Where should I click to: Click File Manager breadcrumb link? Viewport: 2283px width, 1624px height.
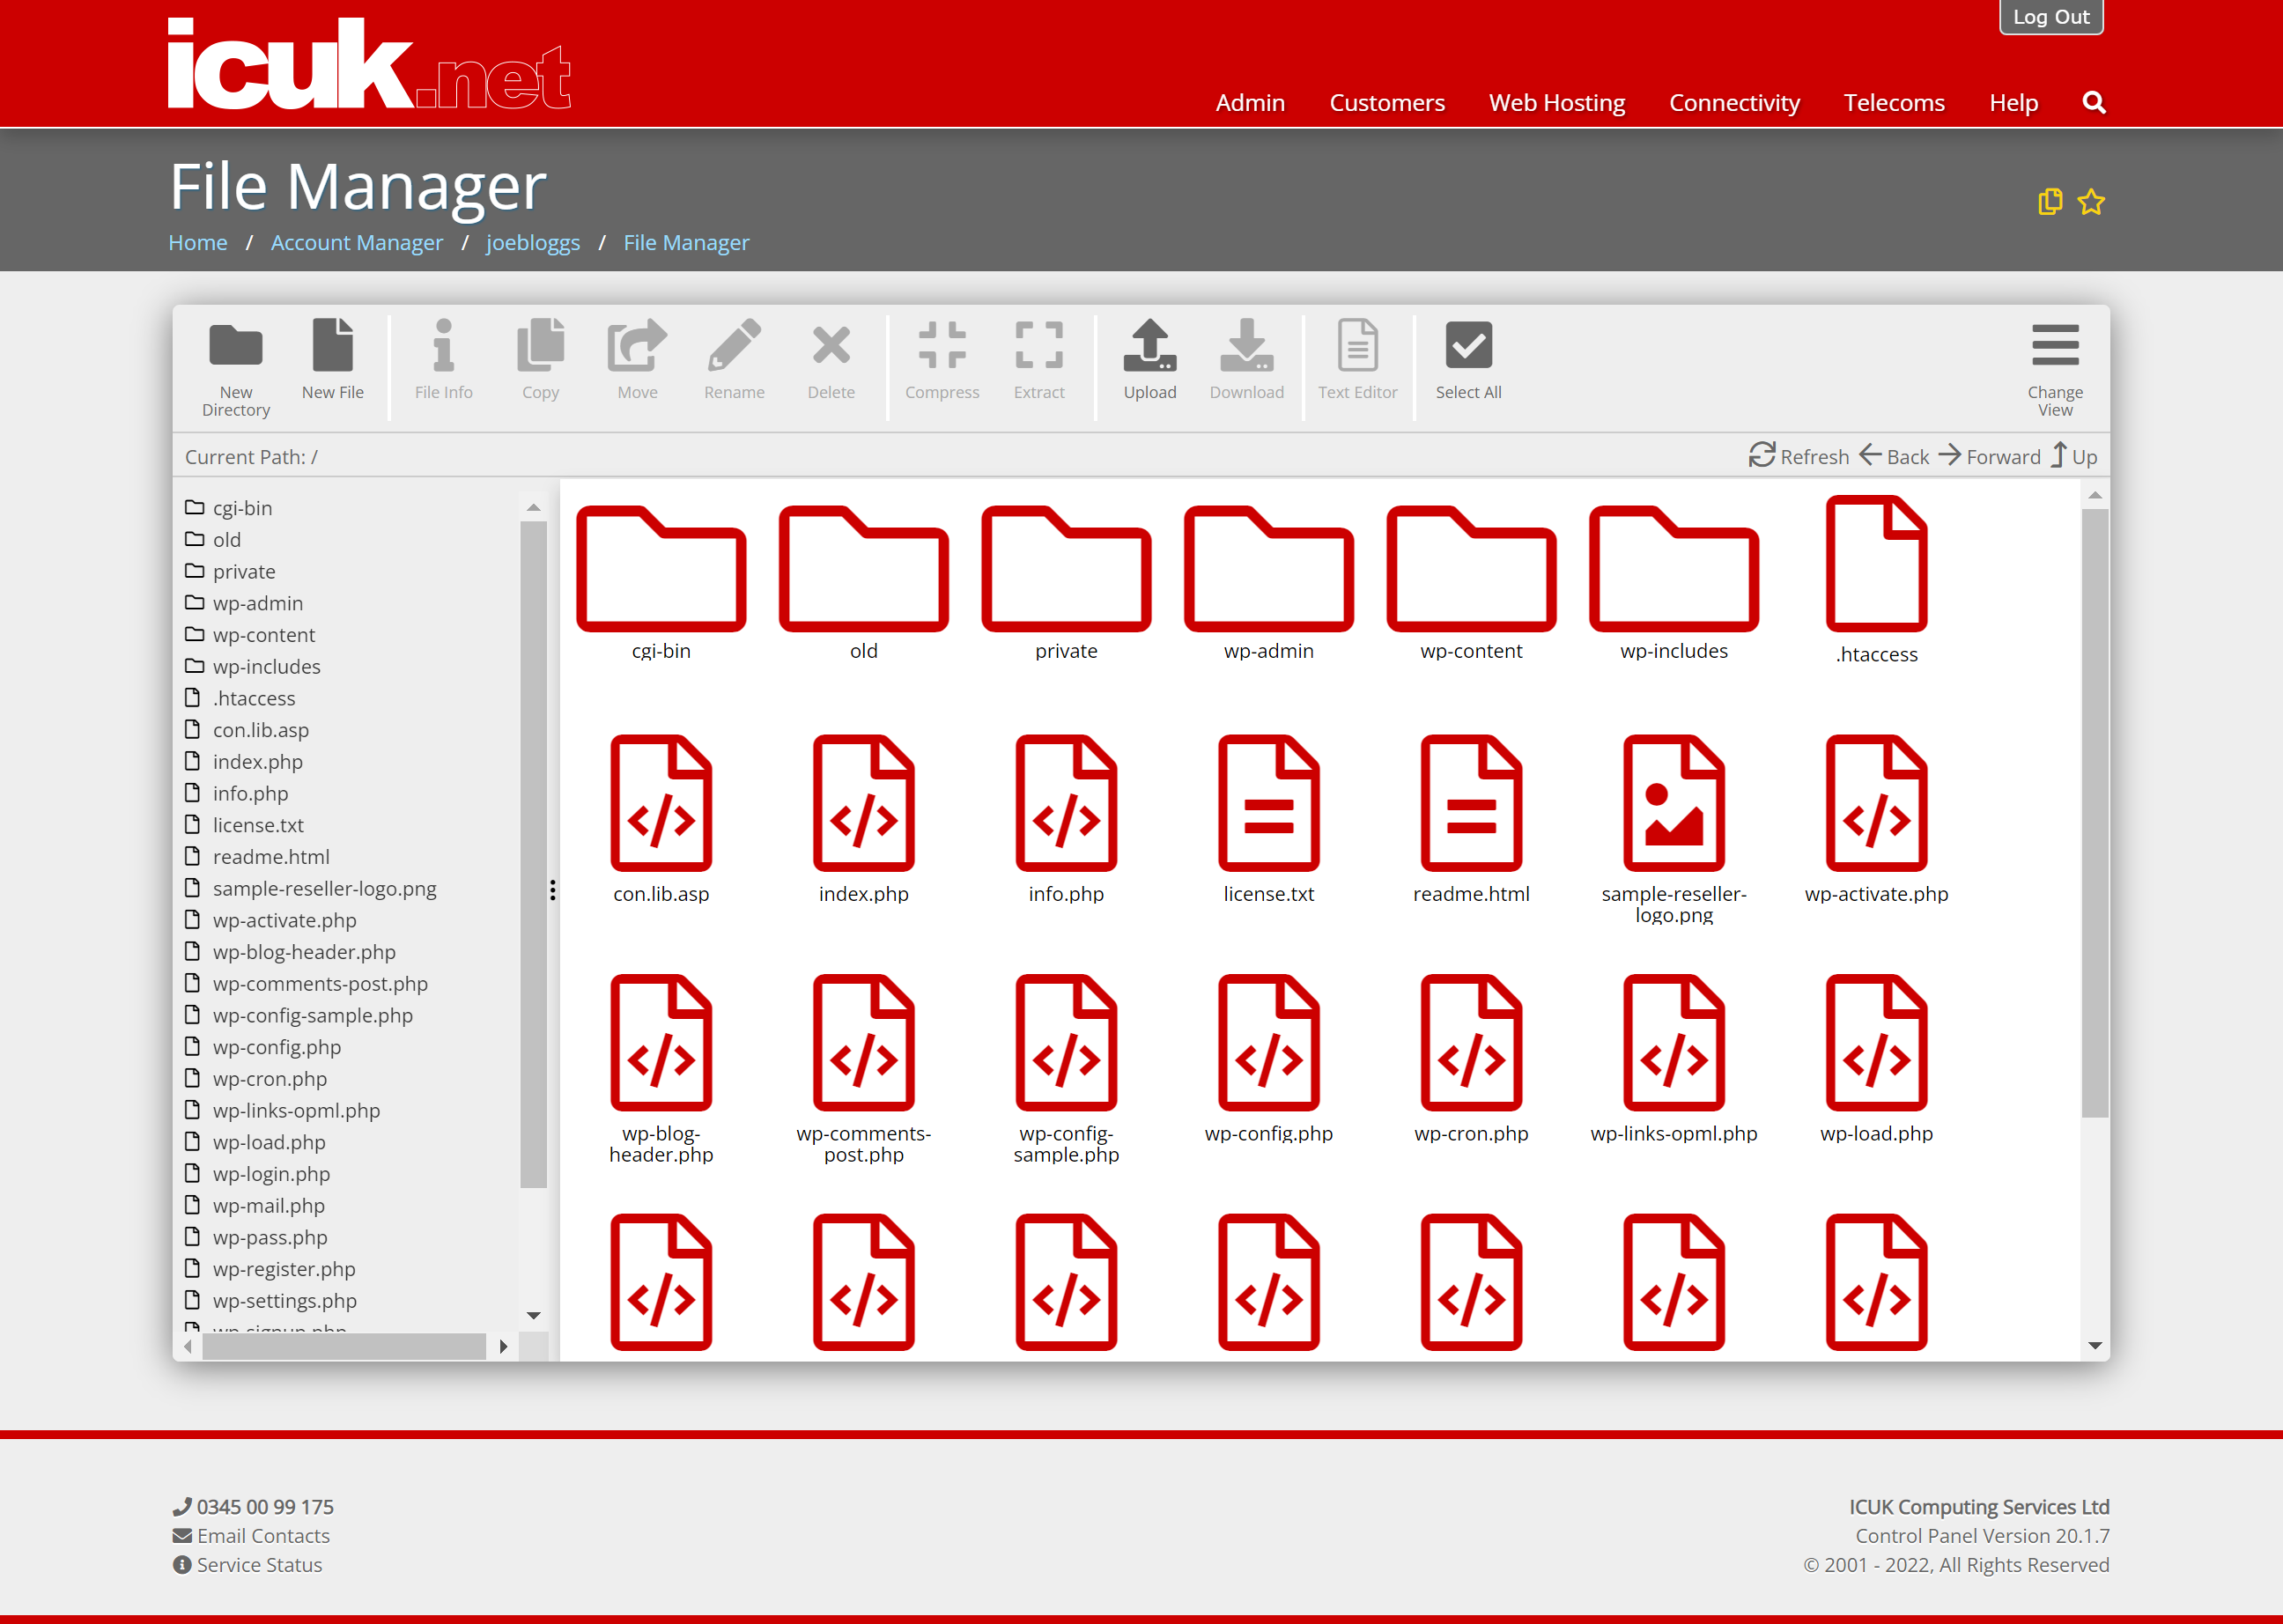[686, 242]
